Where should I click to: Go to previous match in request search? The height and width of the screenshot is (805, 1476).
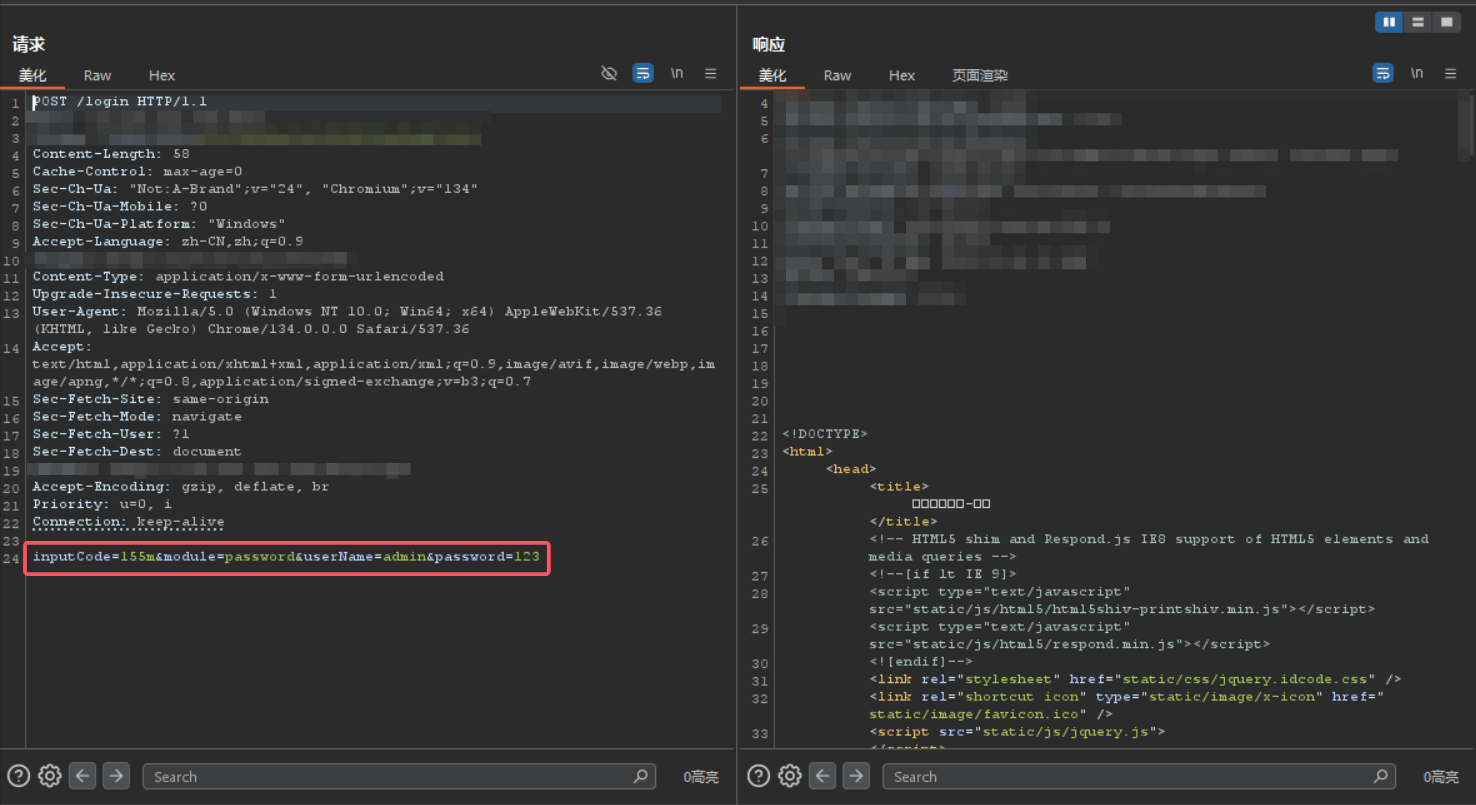pyautogui.click(x=83, y=776)
